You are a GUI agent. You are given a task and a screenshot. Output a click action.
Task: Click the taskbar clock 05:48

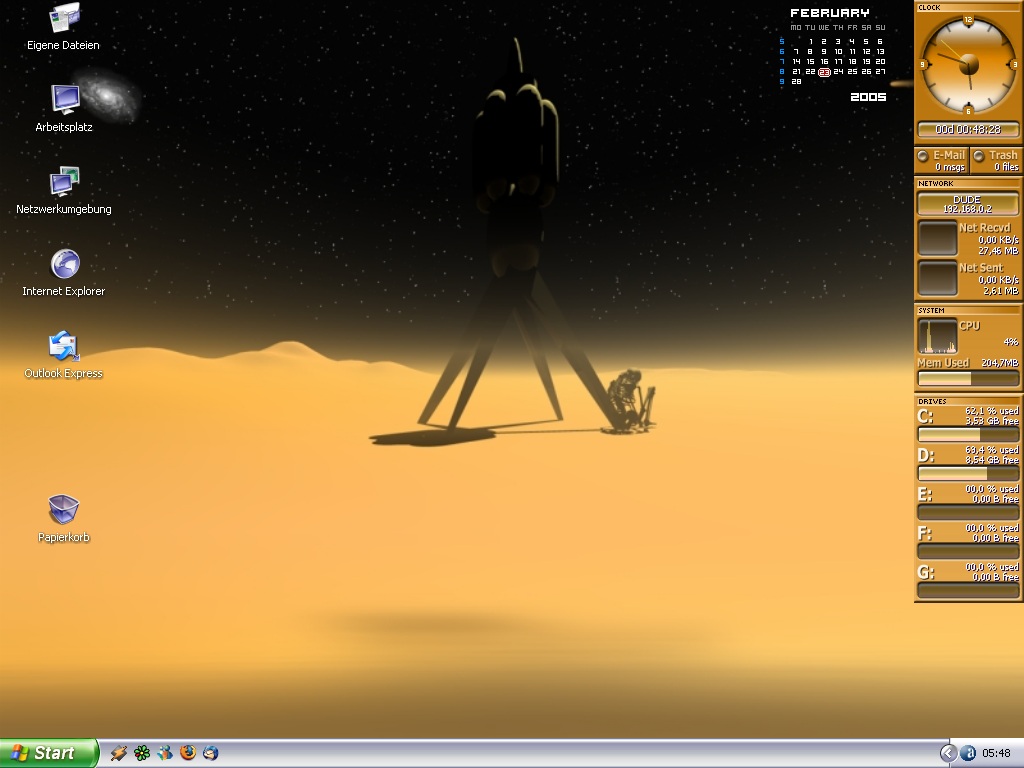[x=996, y=753]
